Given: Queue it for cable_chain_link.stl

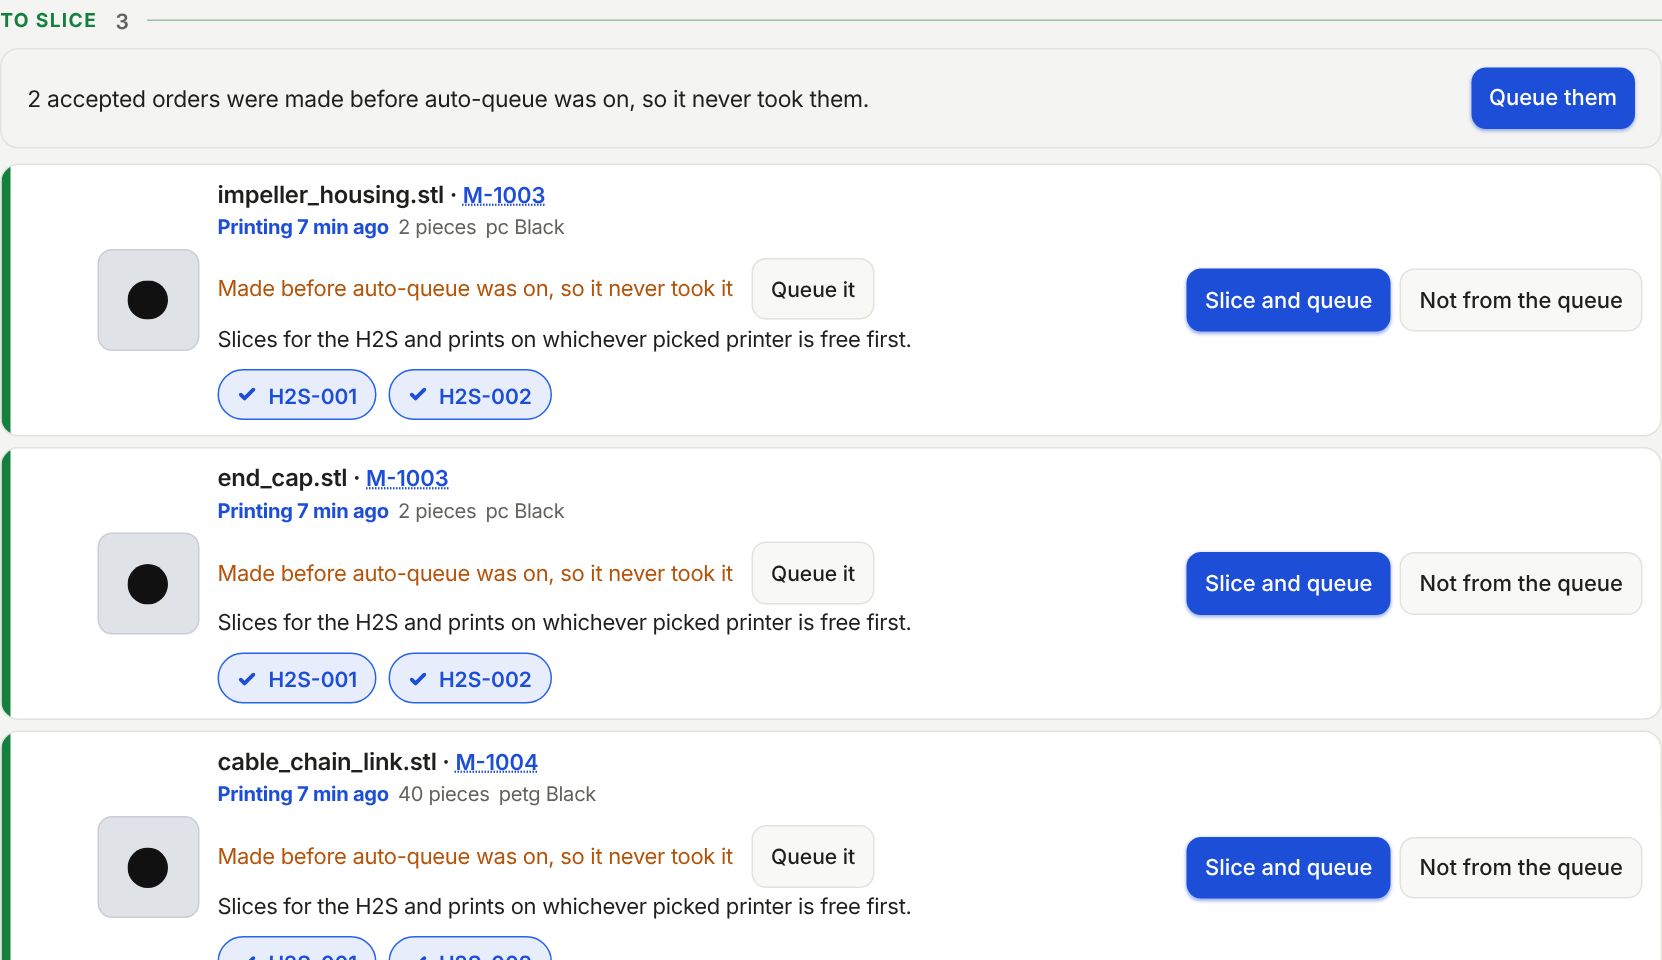Looking at the screenshot, I should [812, 856].
